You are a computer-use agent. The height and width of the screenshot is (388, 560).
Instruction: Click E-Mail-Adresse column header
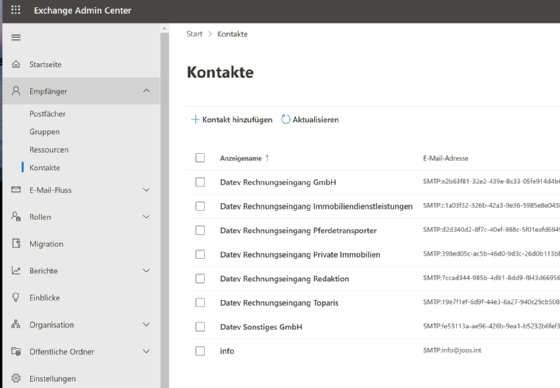tap(445, 158)
